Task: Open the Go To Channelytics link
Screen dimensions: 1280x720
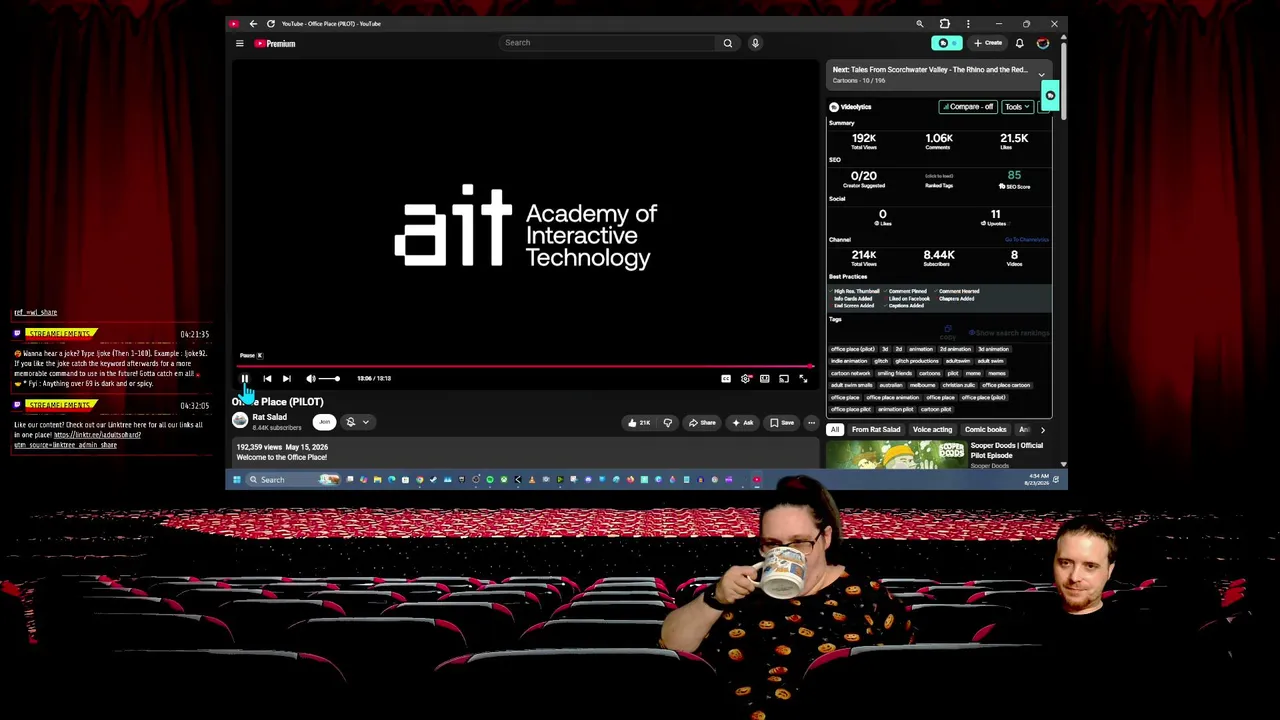Action: pos(1027,240)
